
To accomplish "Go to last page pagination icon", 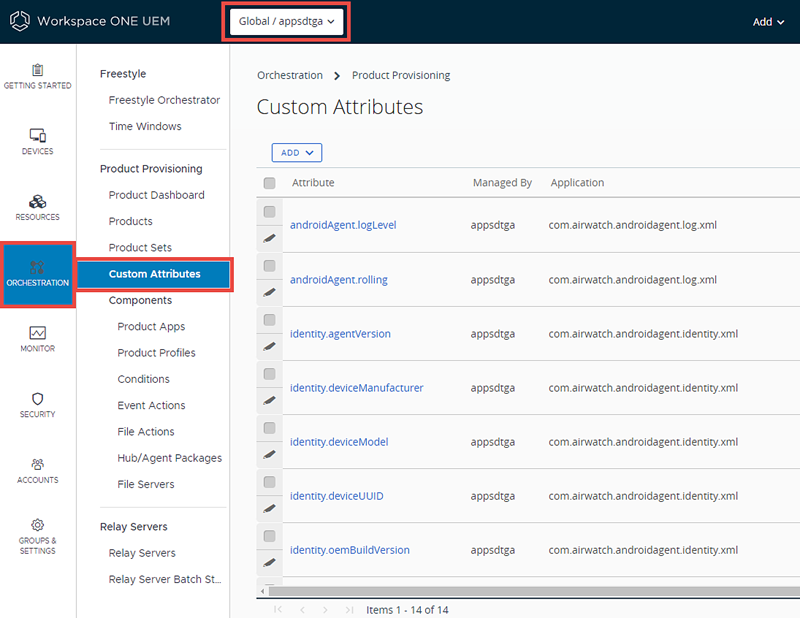I will pyautogui.click(x=349, y=609).
